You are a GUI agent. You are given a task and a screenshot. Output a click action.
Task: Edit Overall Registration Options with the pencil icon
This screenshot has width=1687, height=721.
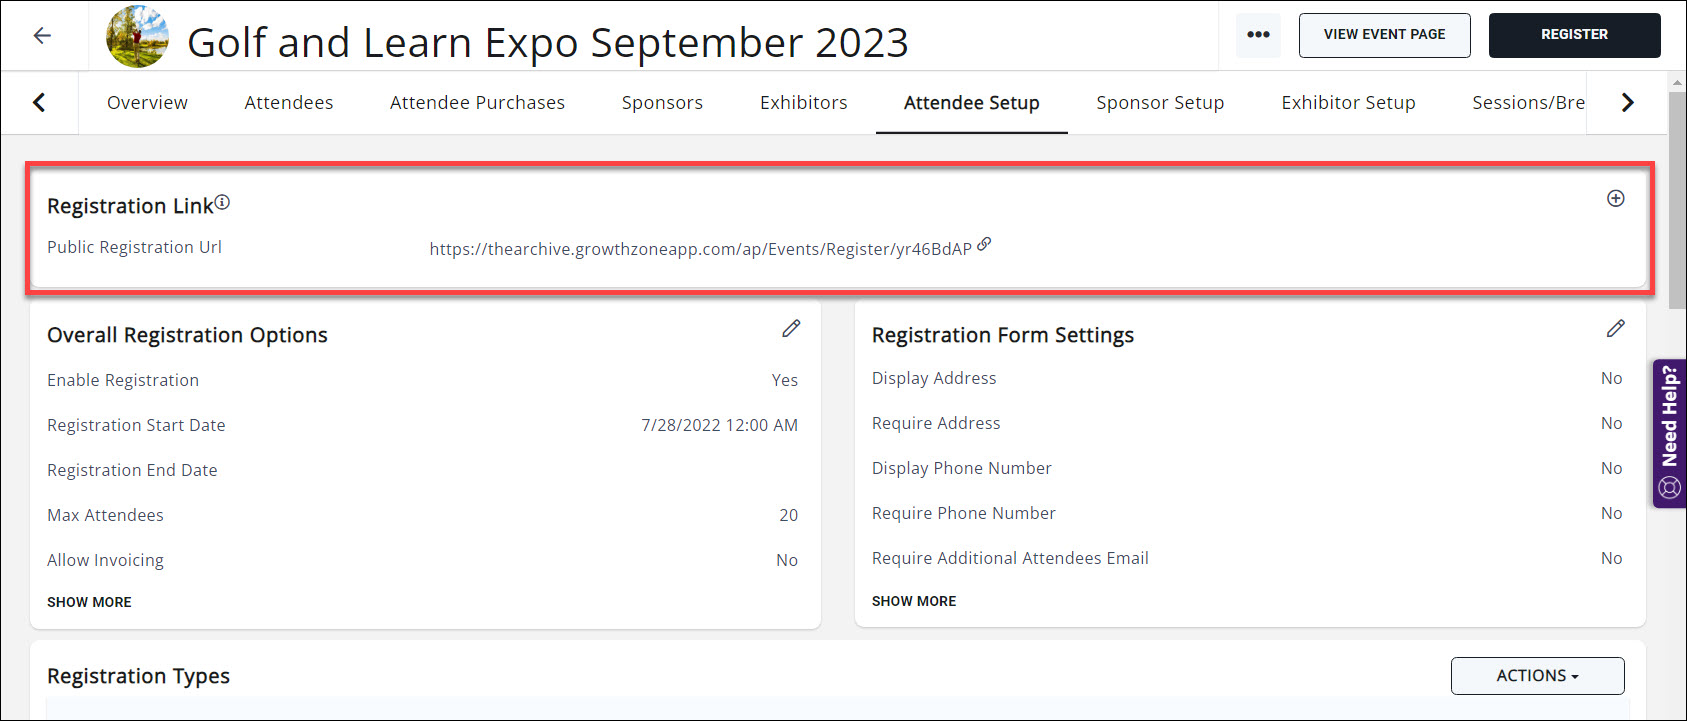791,328
